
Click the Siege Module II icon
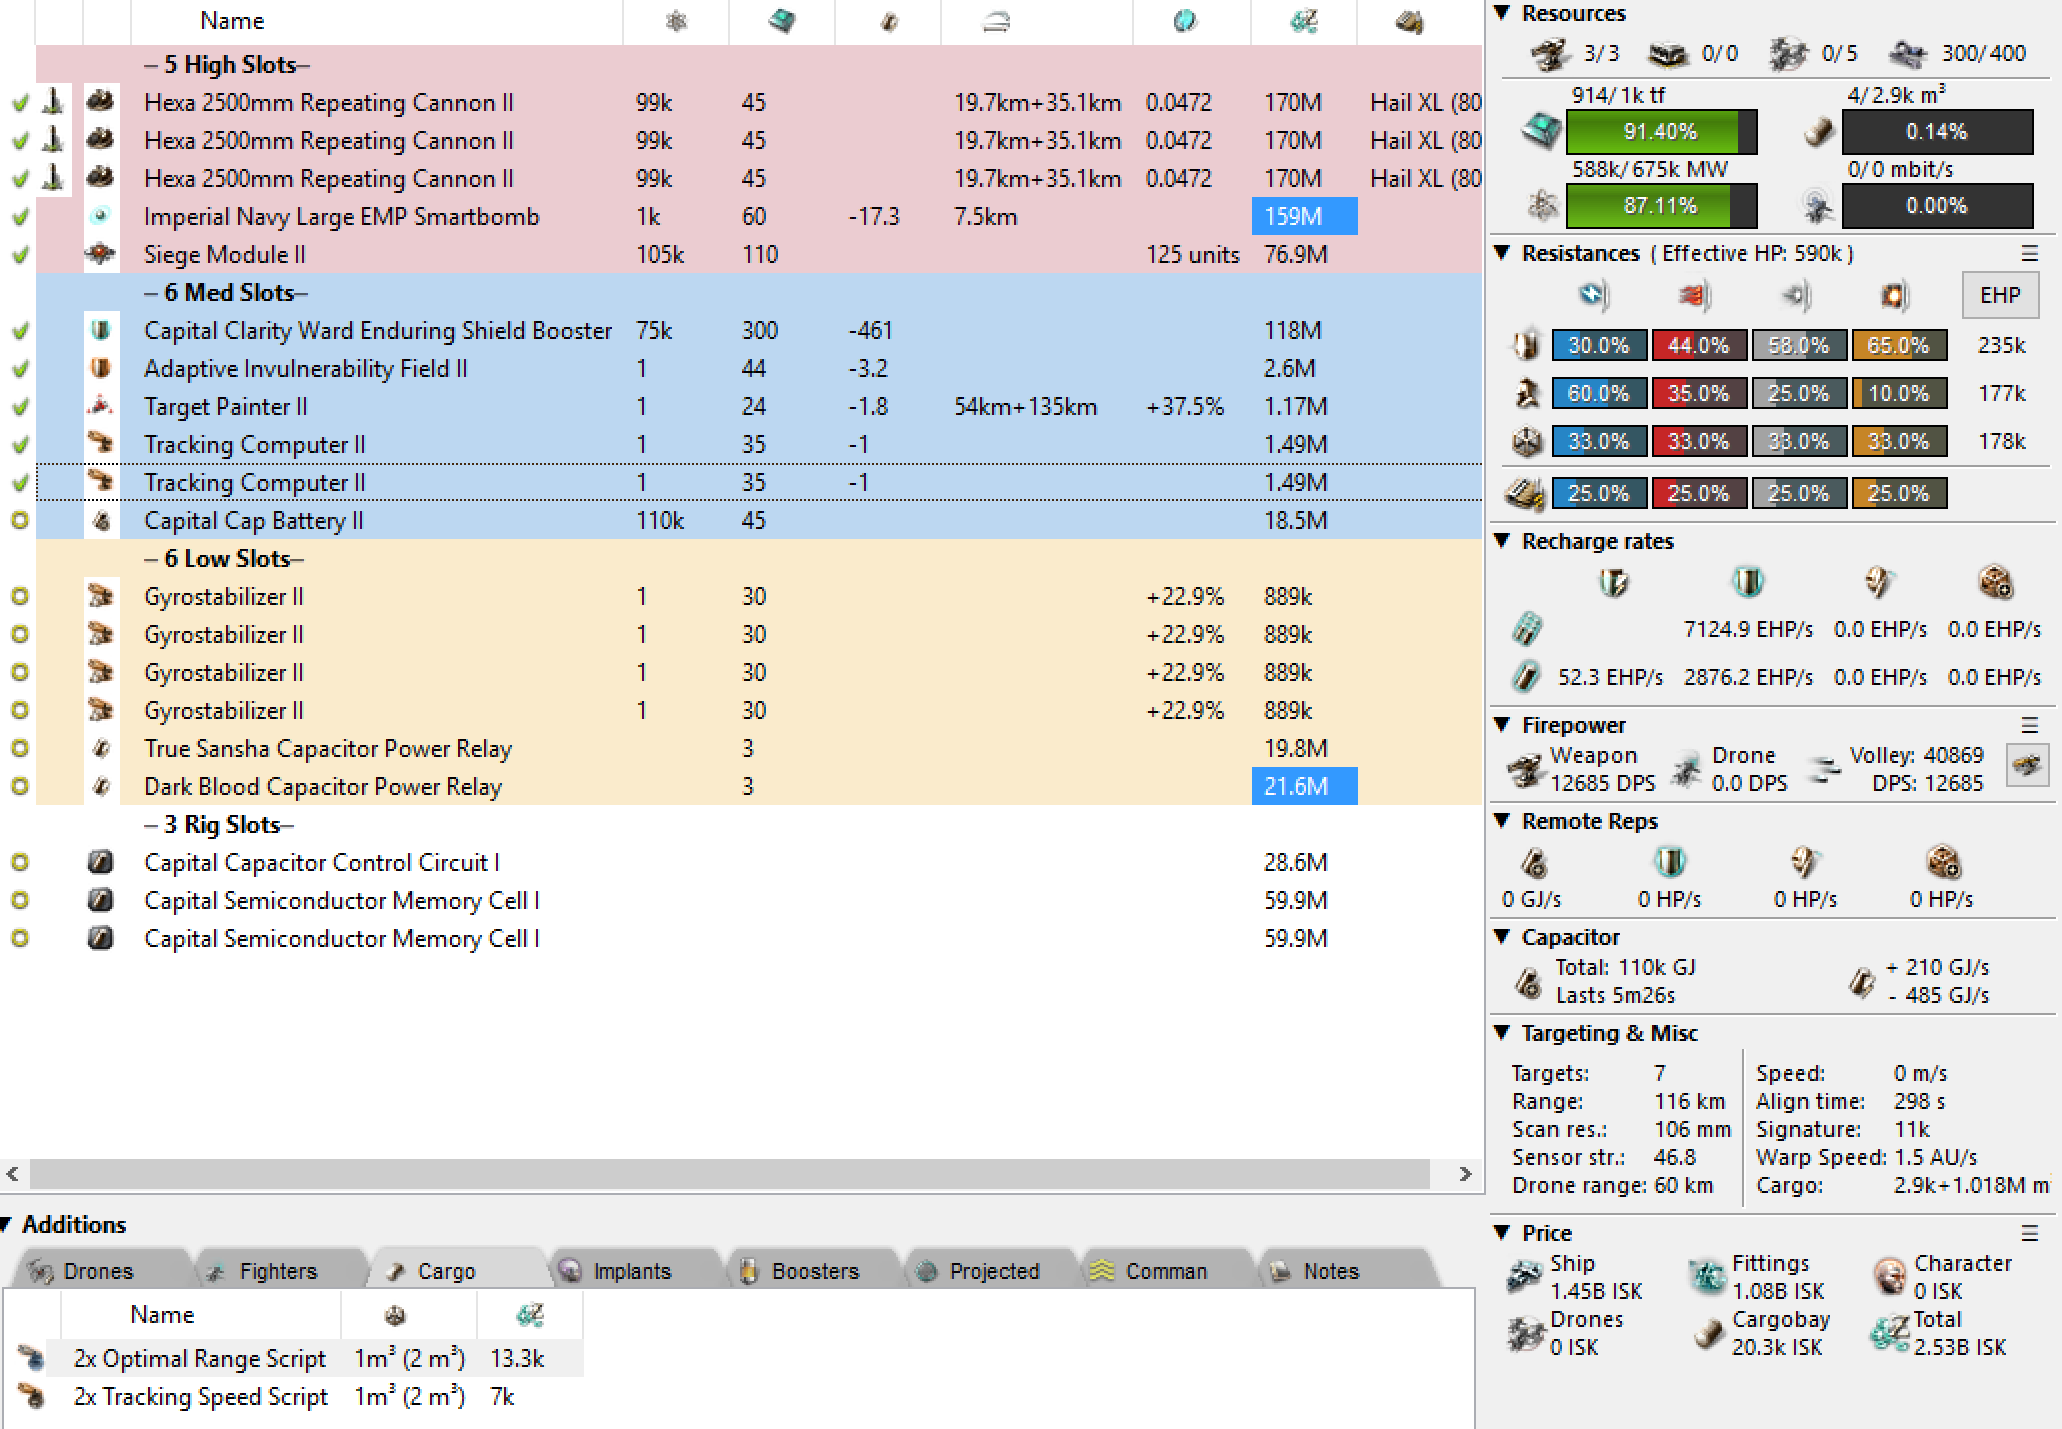pos(100,254)
